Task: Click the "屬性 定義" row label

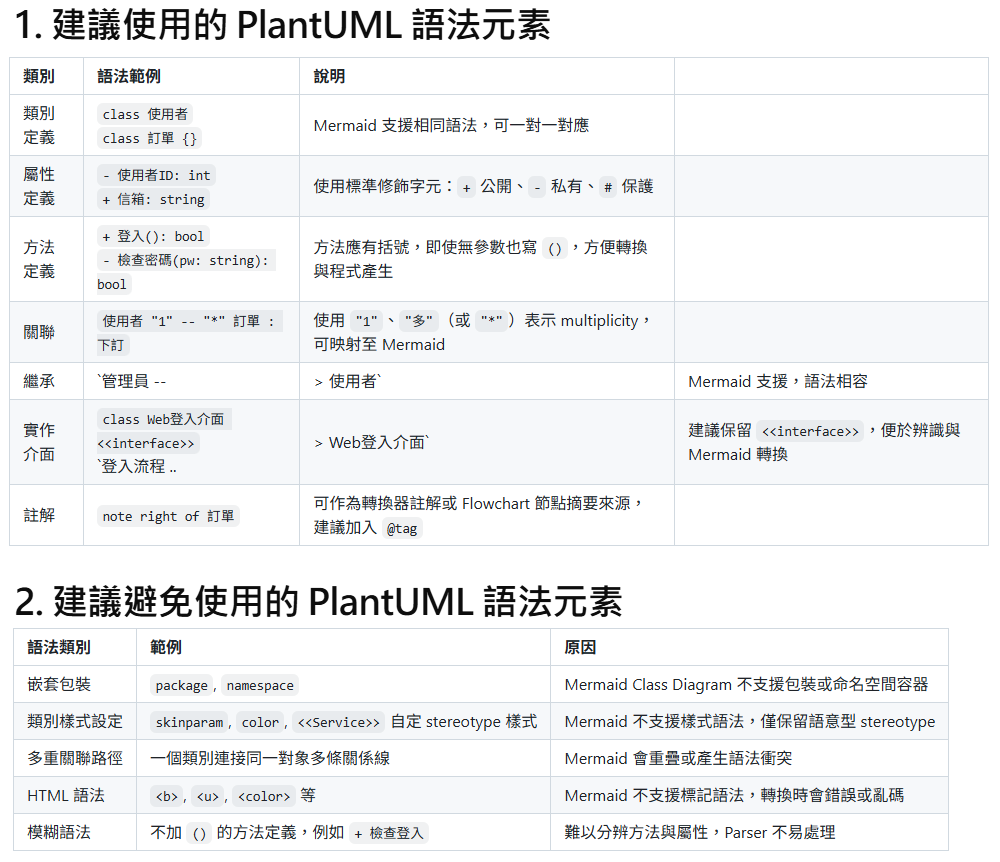Action: tap(39, 186)
